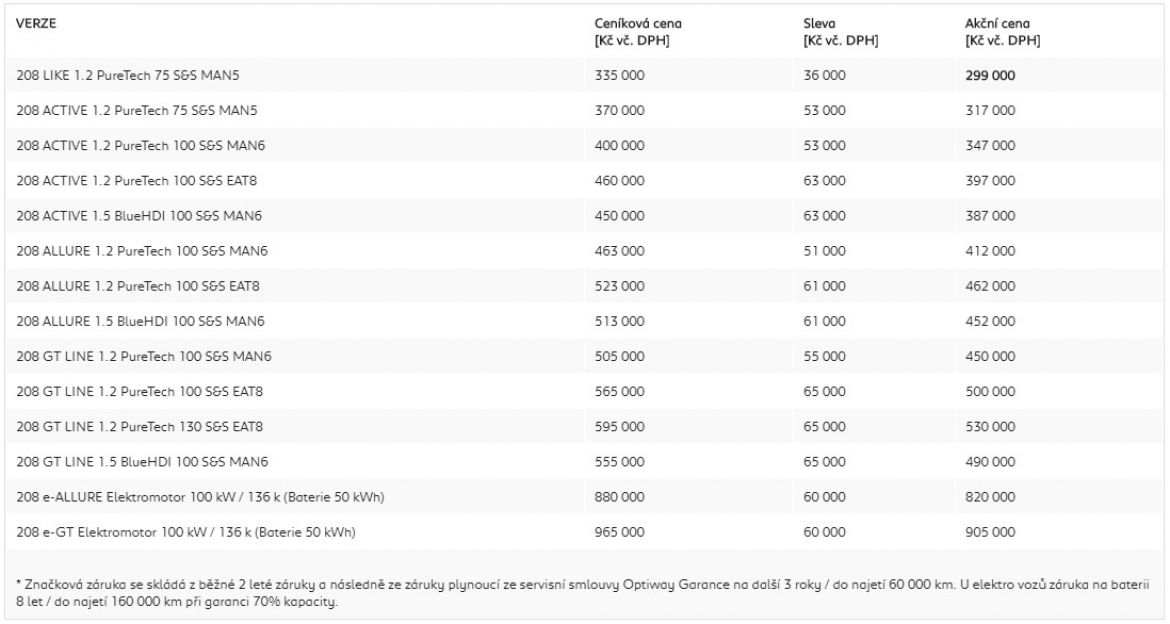Image resolution: width=1170 pixels, height=624 pixels.
Task: Click the Akční cena column header
Action: (x=1002, y=32)
